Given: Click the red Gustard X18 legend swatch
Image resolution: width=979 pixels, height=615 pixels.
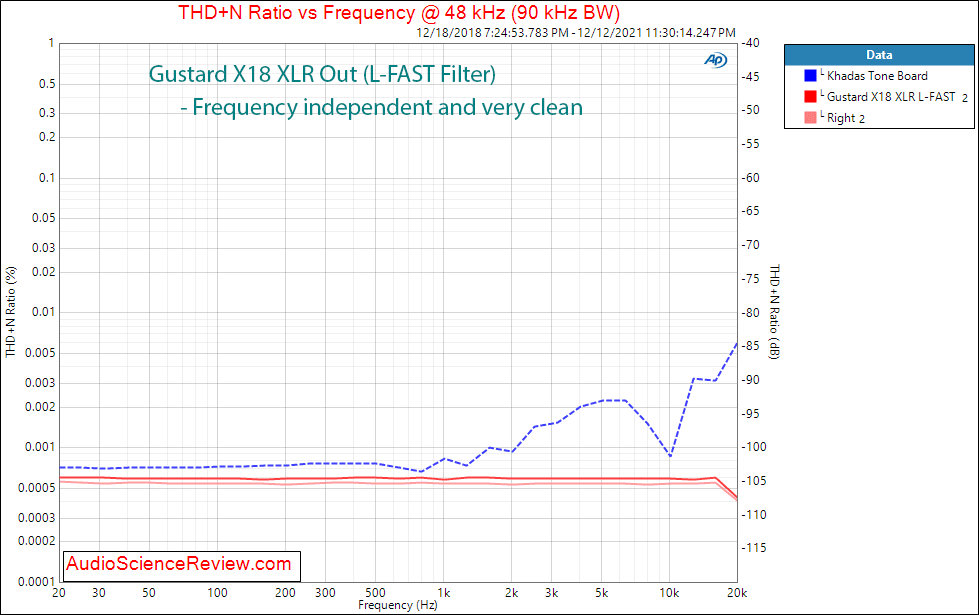Looking at the screenshot, I should click(x=810, y=97).
